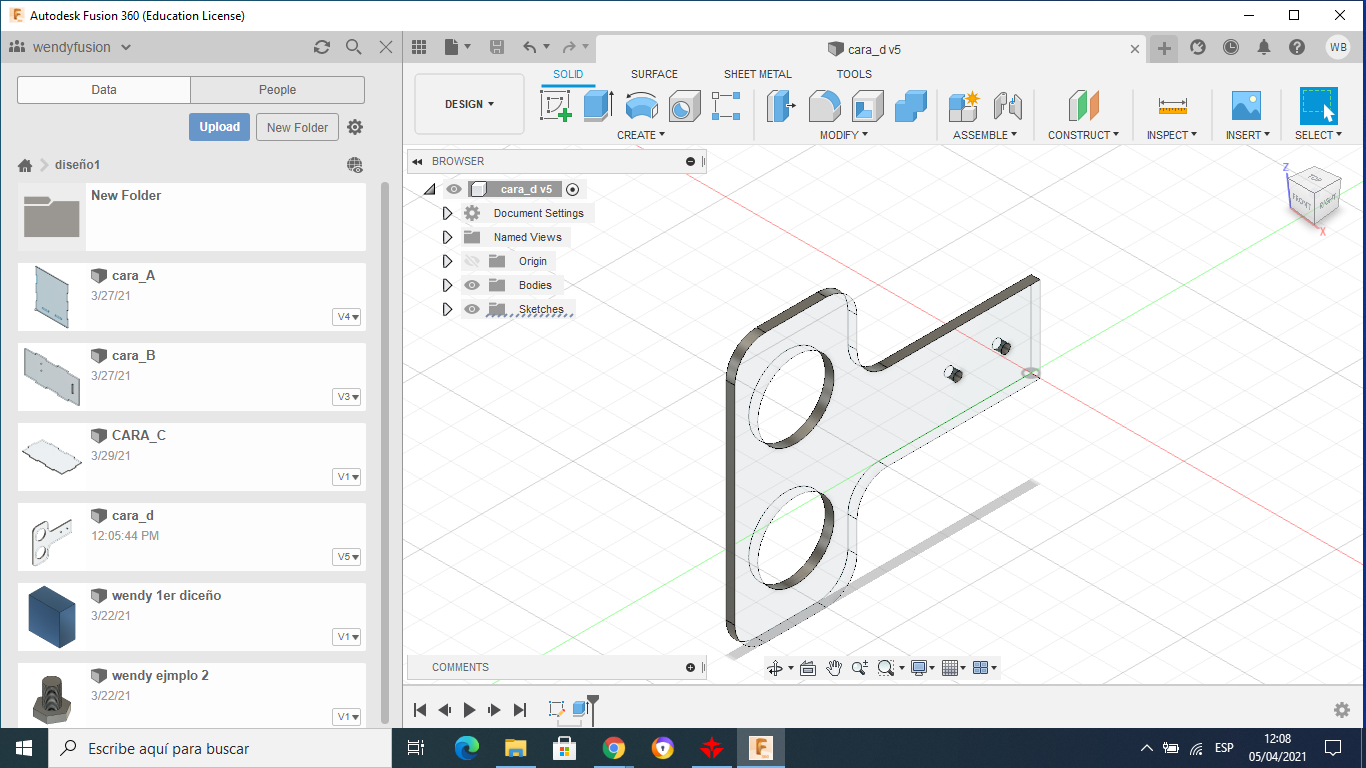Close the cara_d v5 document tab
The height and width of the screenshot is (768, 1366).
coord(1135,49)
